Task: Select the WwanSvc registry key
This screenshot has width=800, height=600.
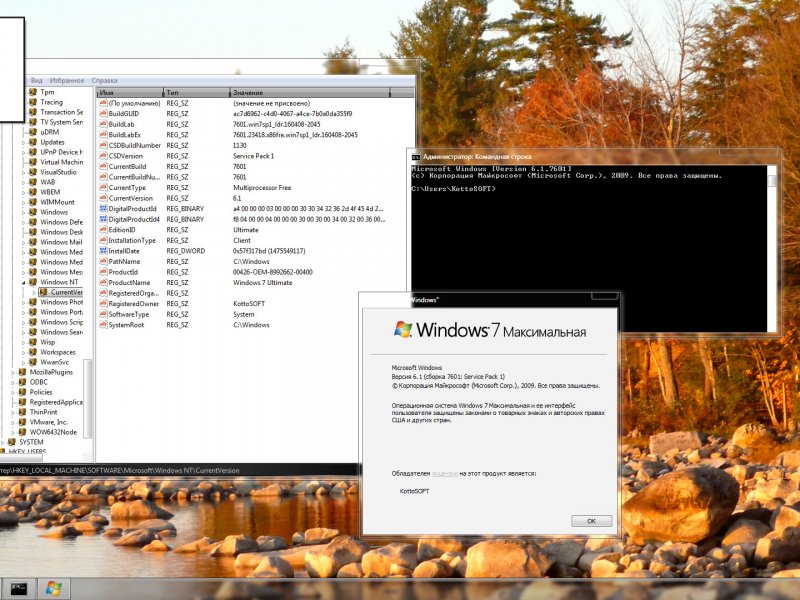Action: 55,362
